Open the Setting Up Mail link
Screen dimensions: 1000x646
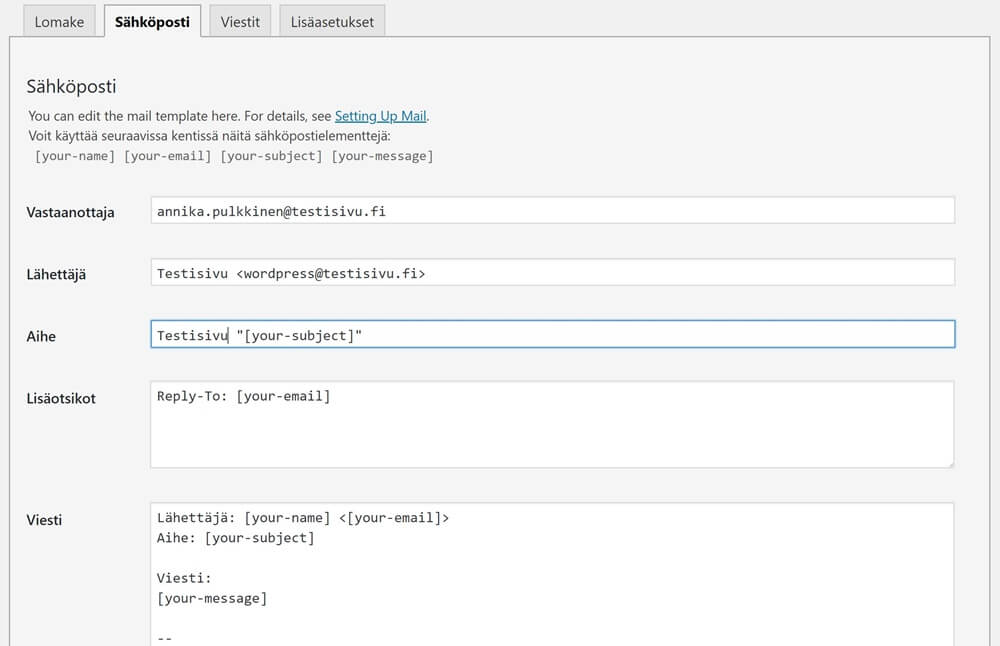[381, 116]
